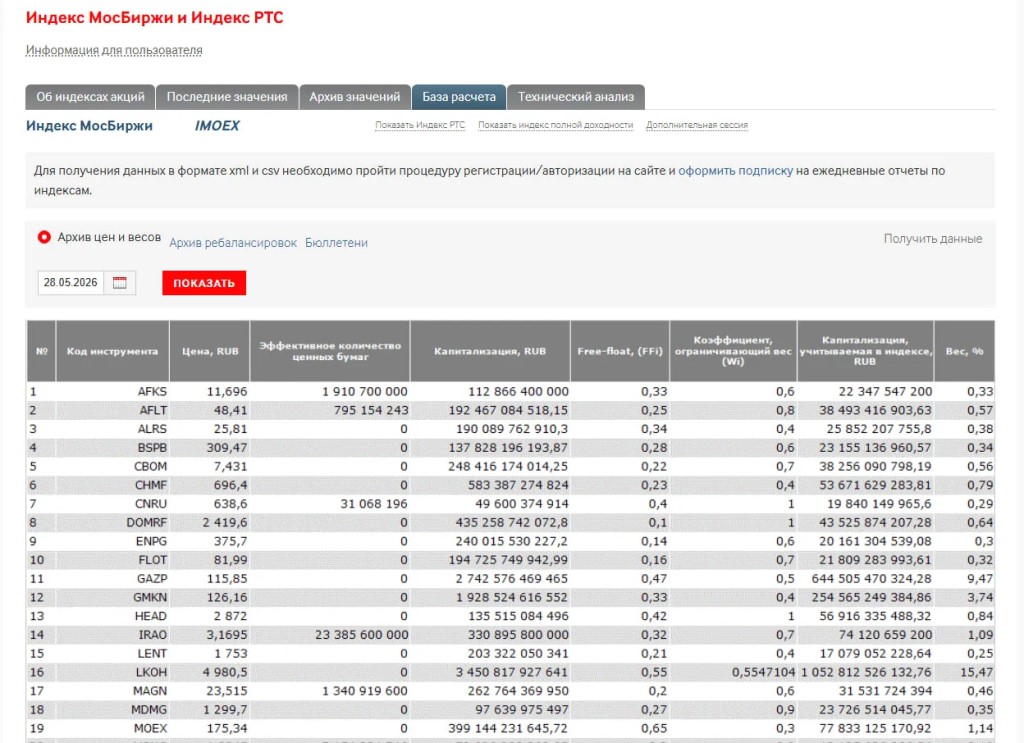Image resolution: width=1024 pixels, height=743 pixels.
Task: Open the 'Дополнительная сессия' link
Action: click(697, 125)
